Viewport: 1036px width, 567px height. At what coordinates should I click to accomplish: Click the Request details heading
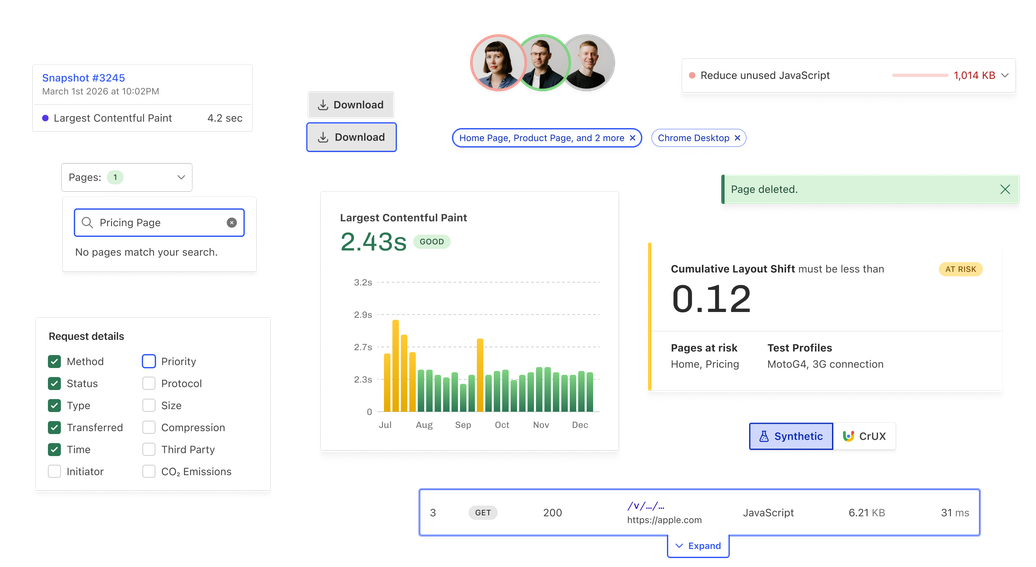click(86, 336)
